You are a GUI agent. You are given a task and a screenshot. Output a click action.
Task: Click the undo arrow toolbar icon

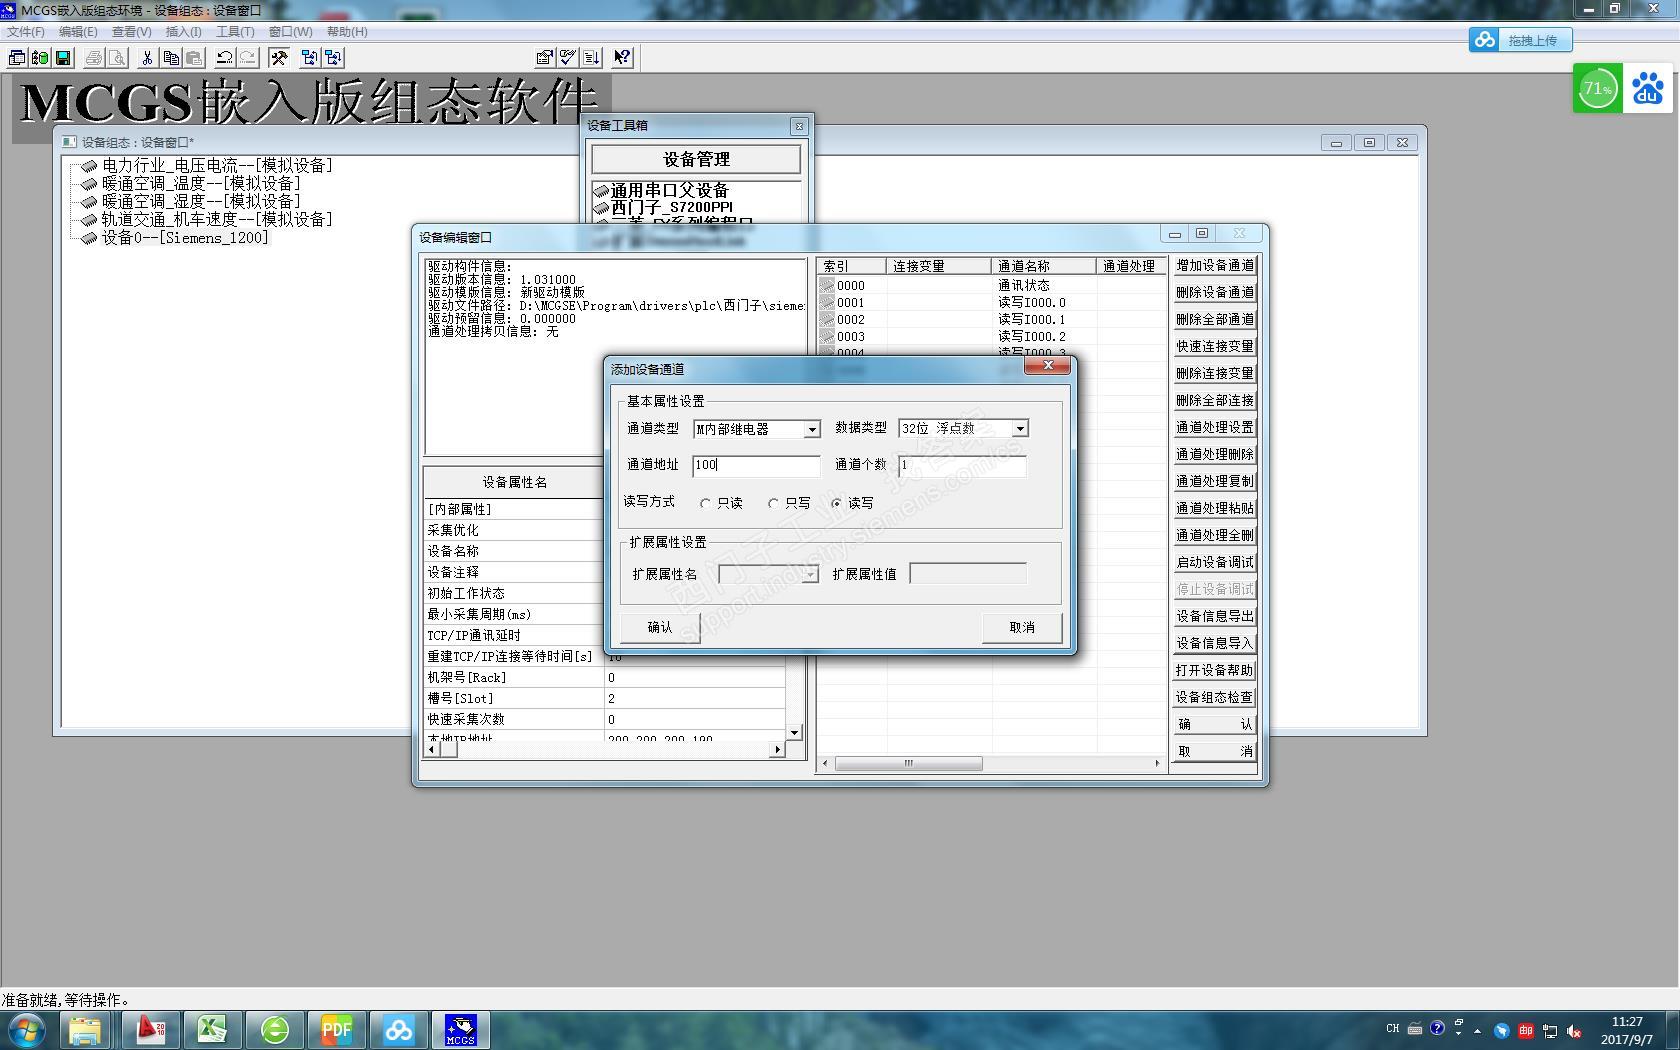pos(225,58)
